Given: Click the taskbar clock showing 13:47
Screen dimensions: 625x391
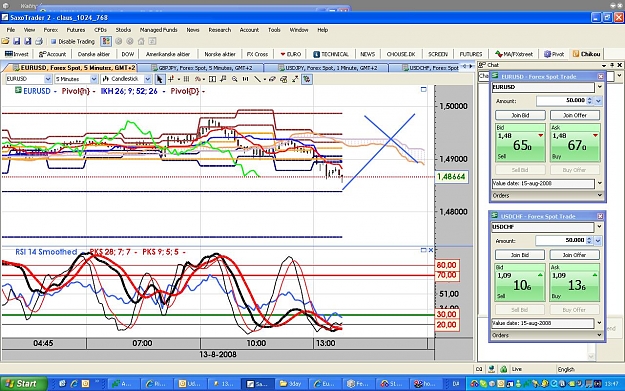Looking at the screenshot, I should click(x=611, y=384).
